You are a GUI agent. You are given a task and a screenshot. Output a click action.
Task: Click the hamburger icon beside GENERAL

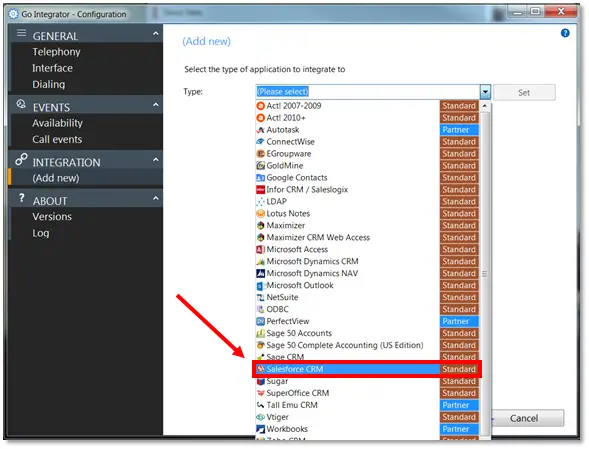click(21, 33)
